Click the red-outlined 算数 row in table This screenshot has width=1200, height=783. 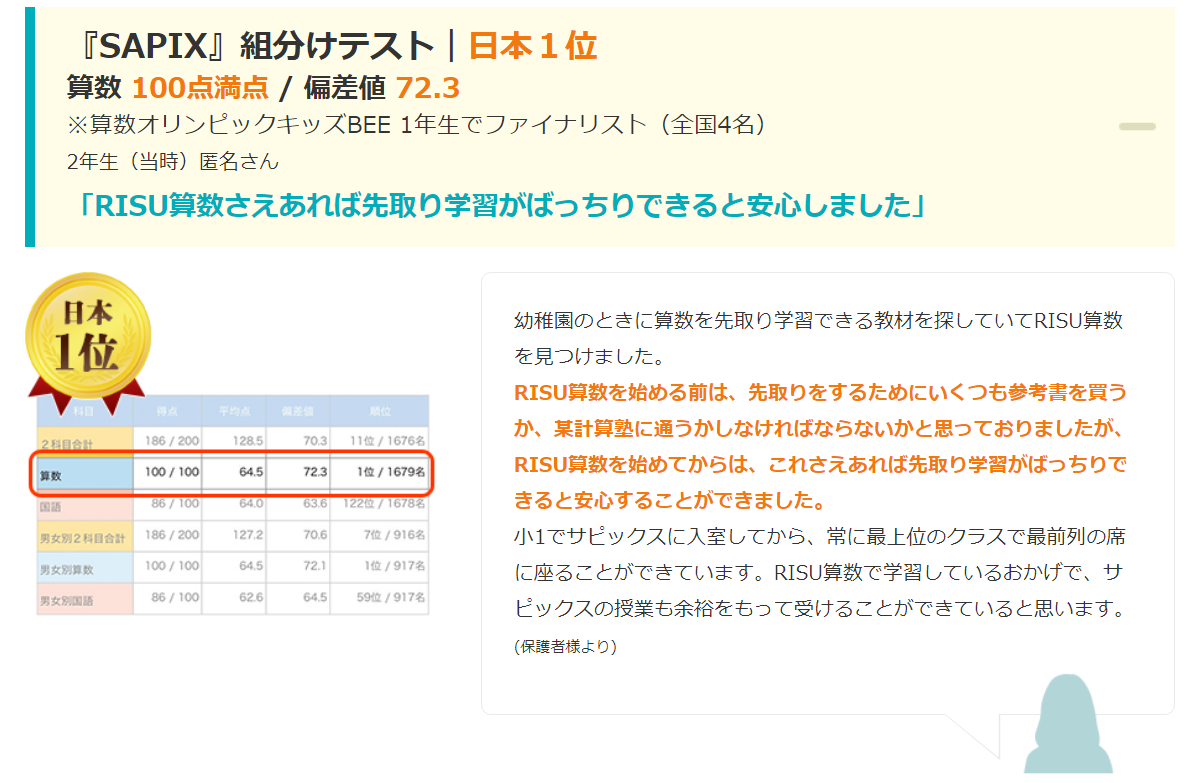point(233,472)
